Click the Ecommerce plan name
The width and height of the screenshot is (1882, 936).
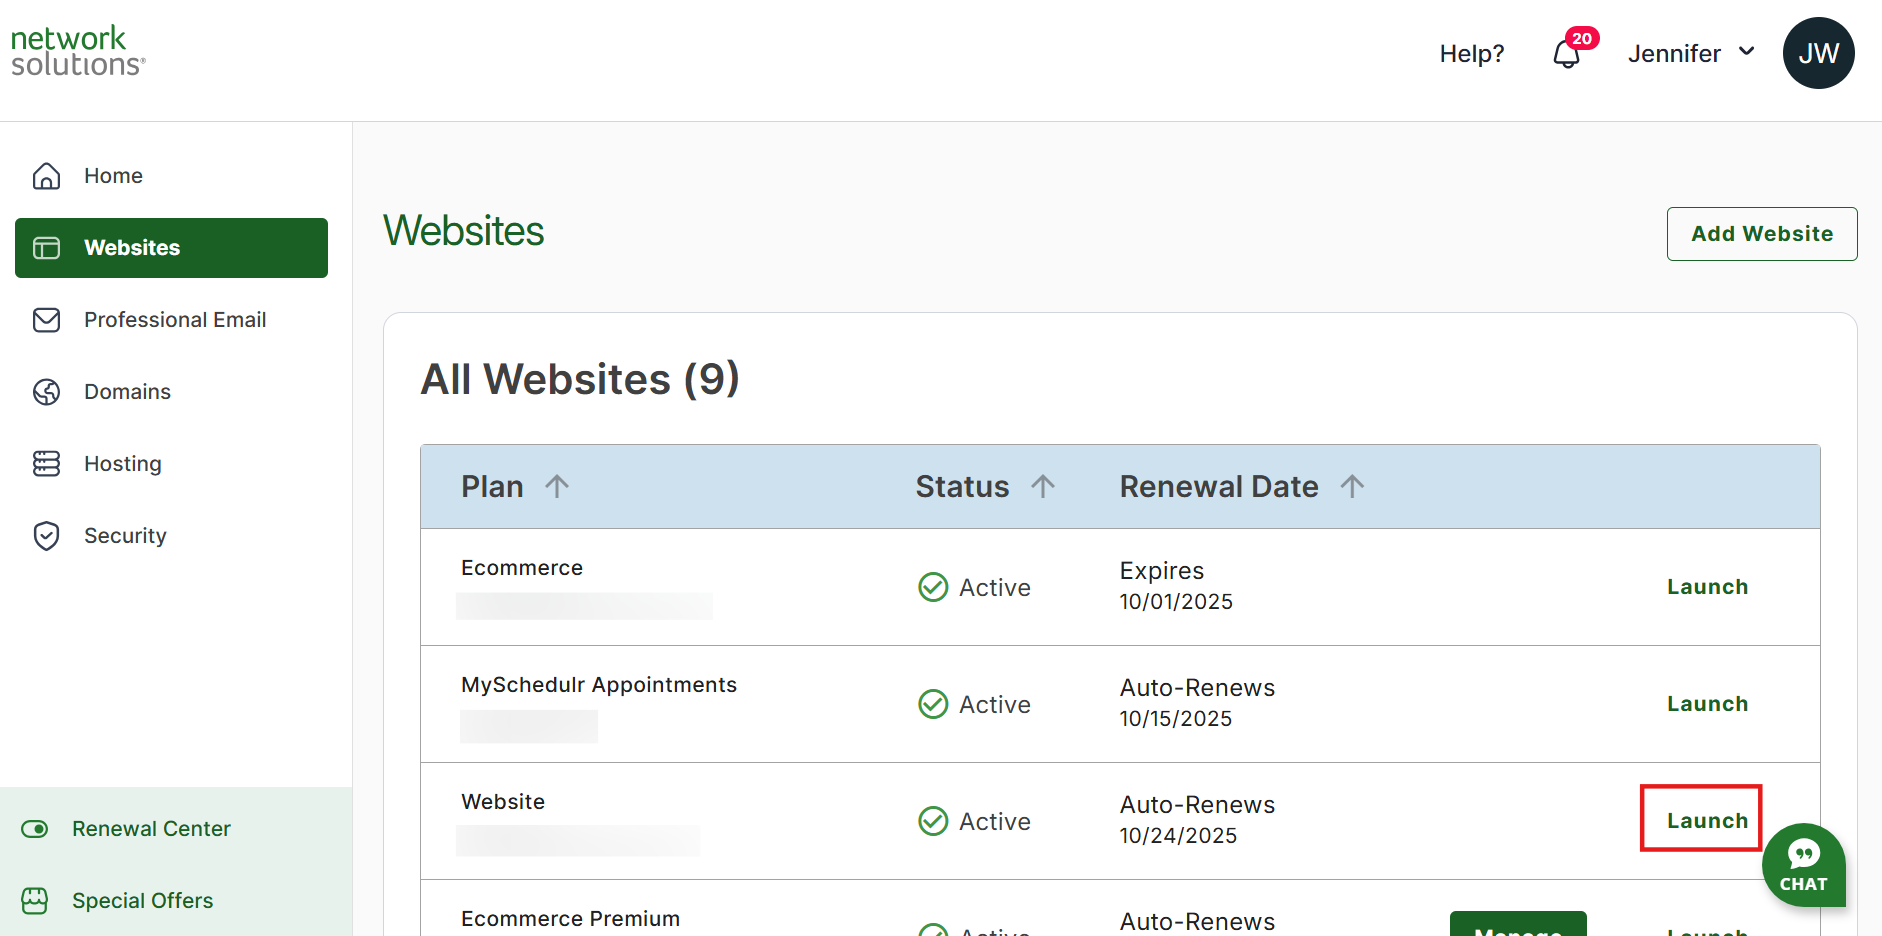(522, 568)
